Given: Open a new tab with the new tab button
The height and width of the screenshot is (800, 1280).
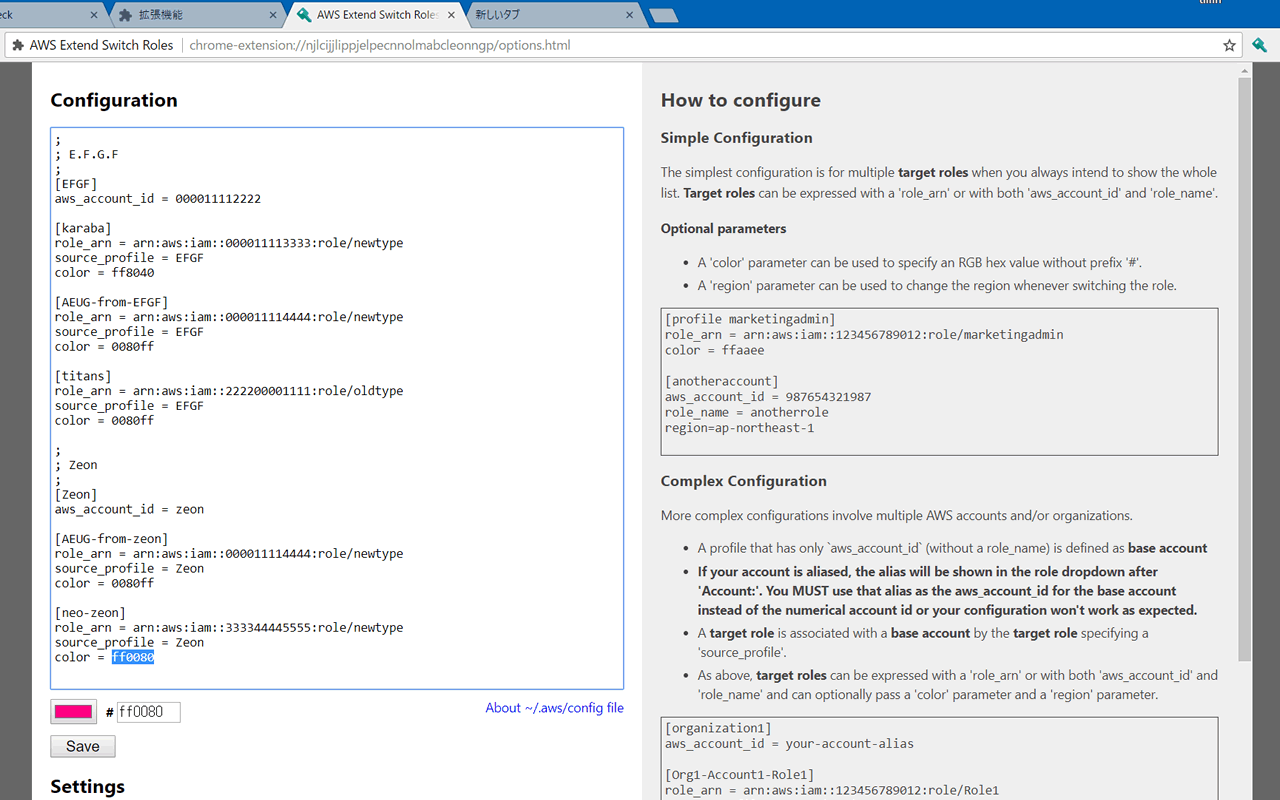Looking at the screenshot, I should (x=663, y=15).
